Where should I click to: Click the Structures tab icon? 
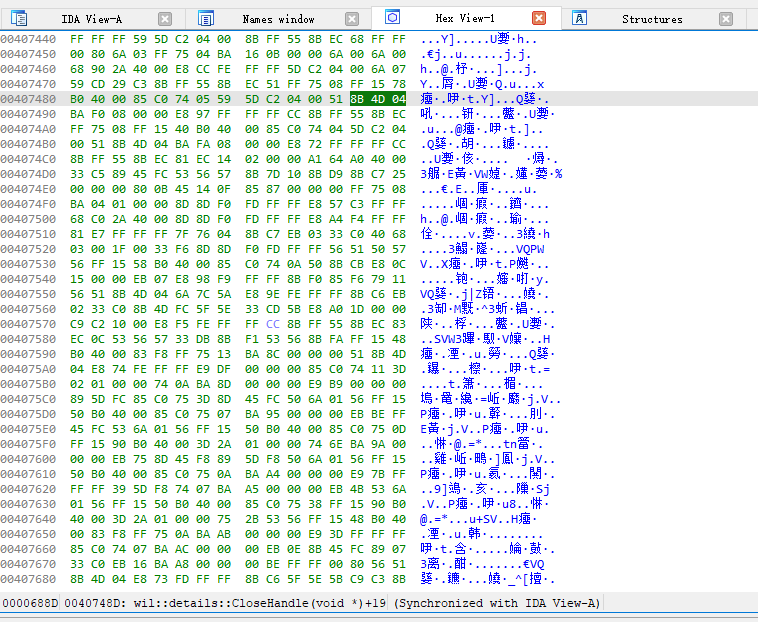(580, 19)
